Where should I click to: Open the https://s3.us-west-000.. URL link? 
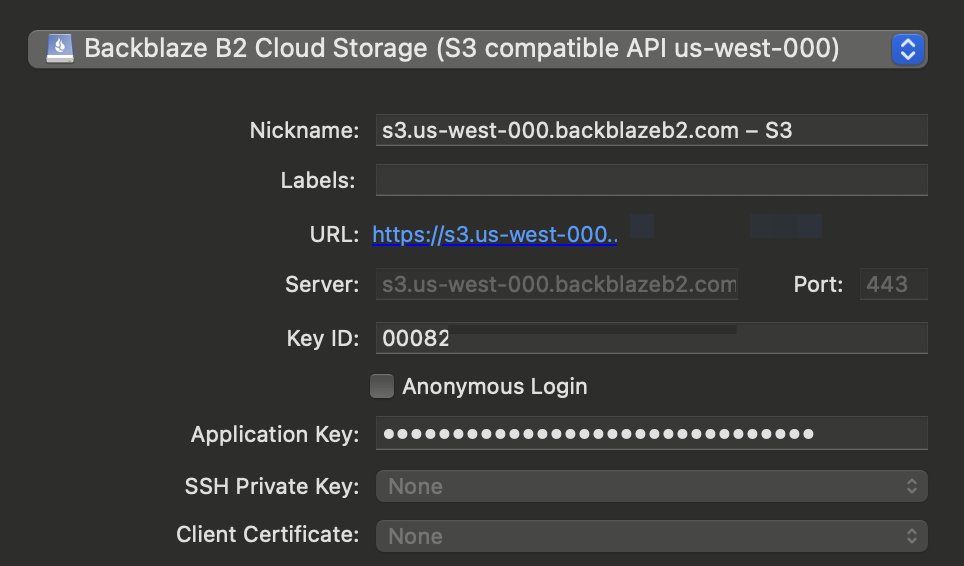click(495, 234)
